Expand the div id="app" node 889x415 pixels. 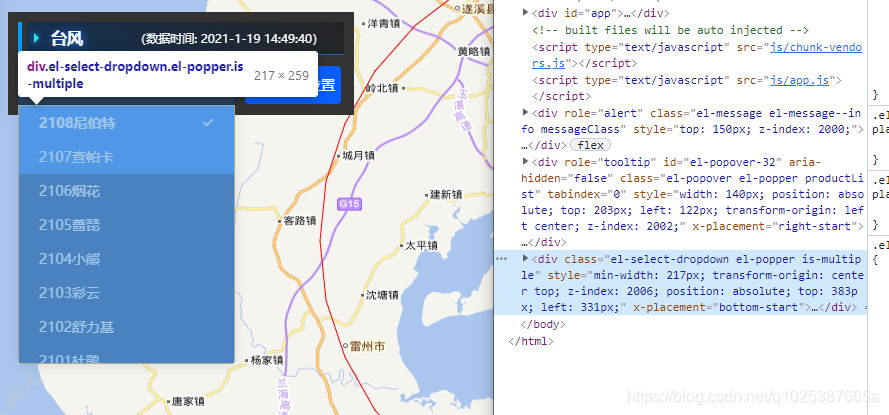(x=526, y=12)
